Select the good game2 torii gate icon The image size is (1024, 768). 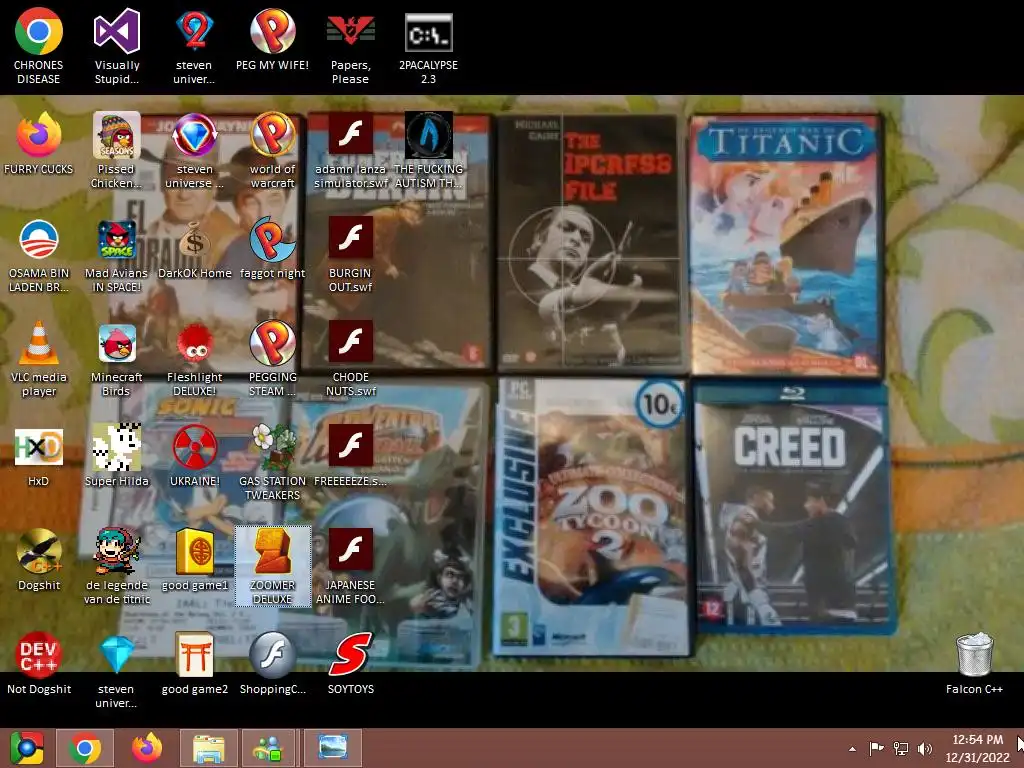pyautogui.click(x=195, y=664)
